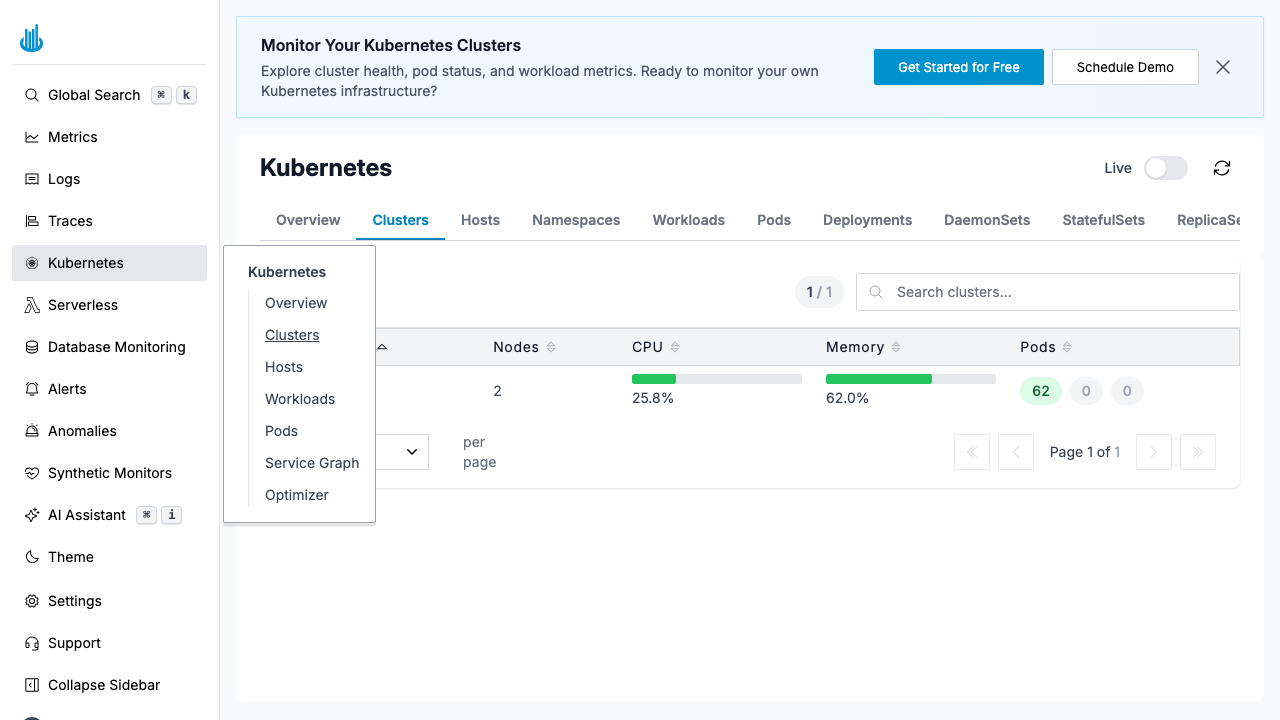1280x720 pixels.
Task: Select Workloads from the Kubernetes flyout menu
Action: click(300, 399)
